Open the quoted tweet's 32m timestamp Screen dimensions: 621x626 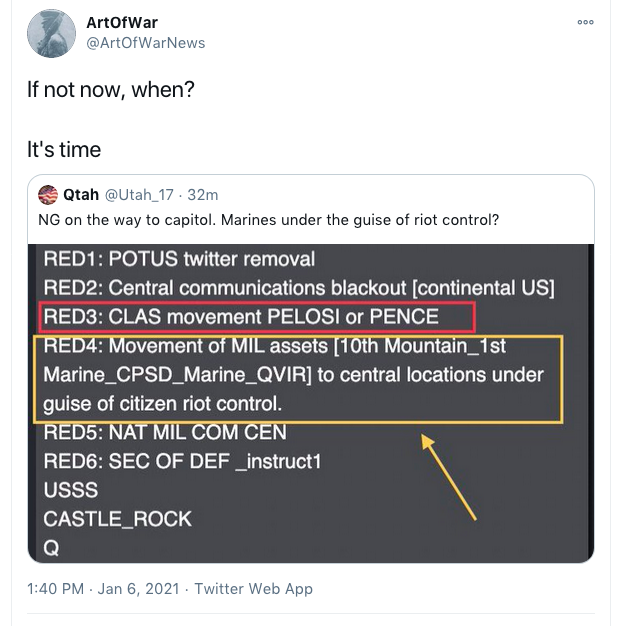click(203, 194)
